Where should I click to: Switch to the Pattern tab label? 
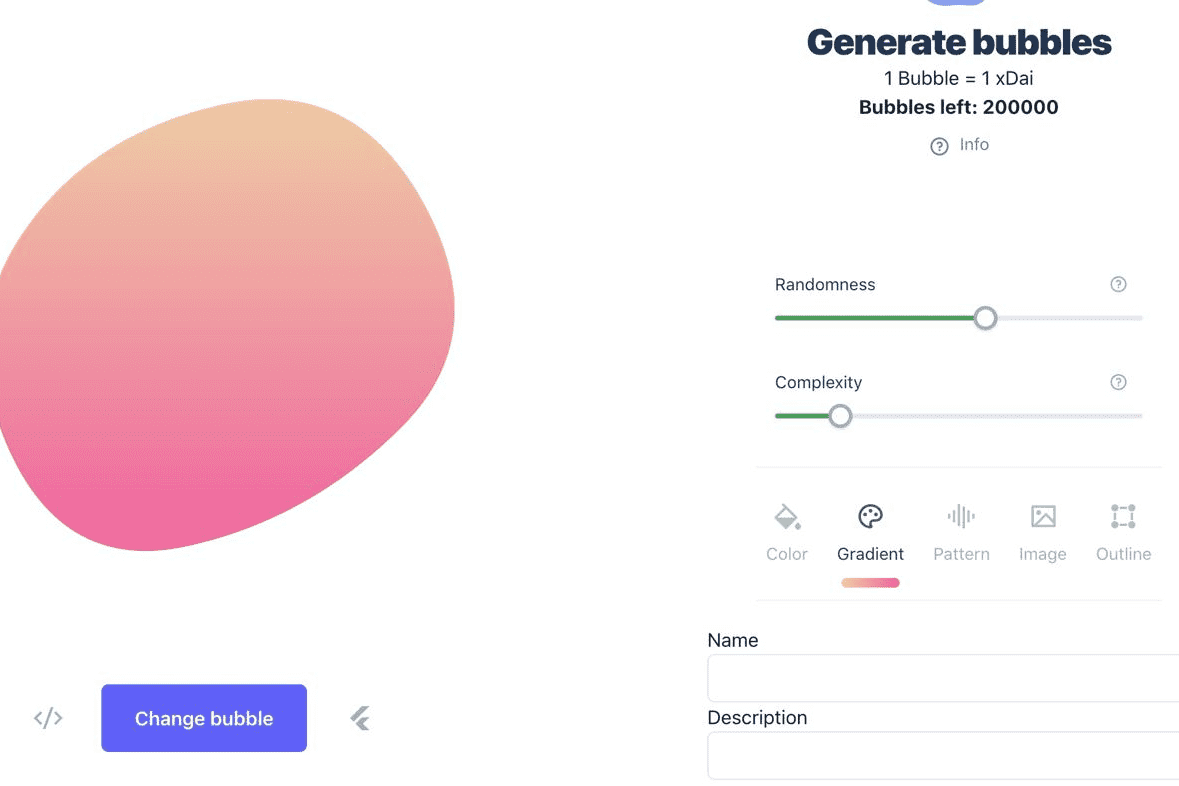[961, 554]
